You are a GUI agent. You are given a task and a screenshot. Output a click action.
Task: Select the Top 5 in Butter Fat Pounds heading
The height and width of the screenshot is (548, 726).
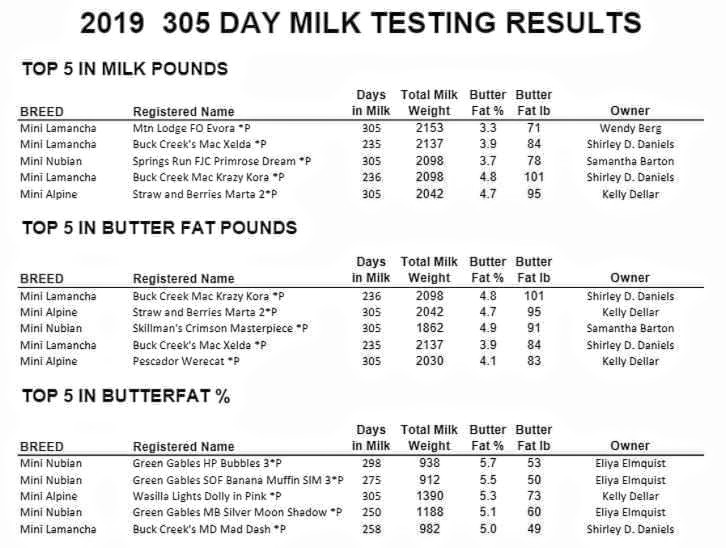[159, 228]
